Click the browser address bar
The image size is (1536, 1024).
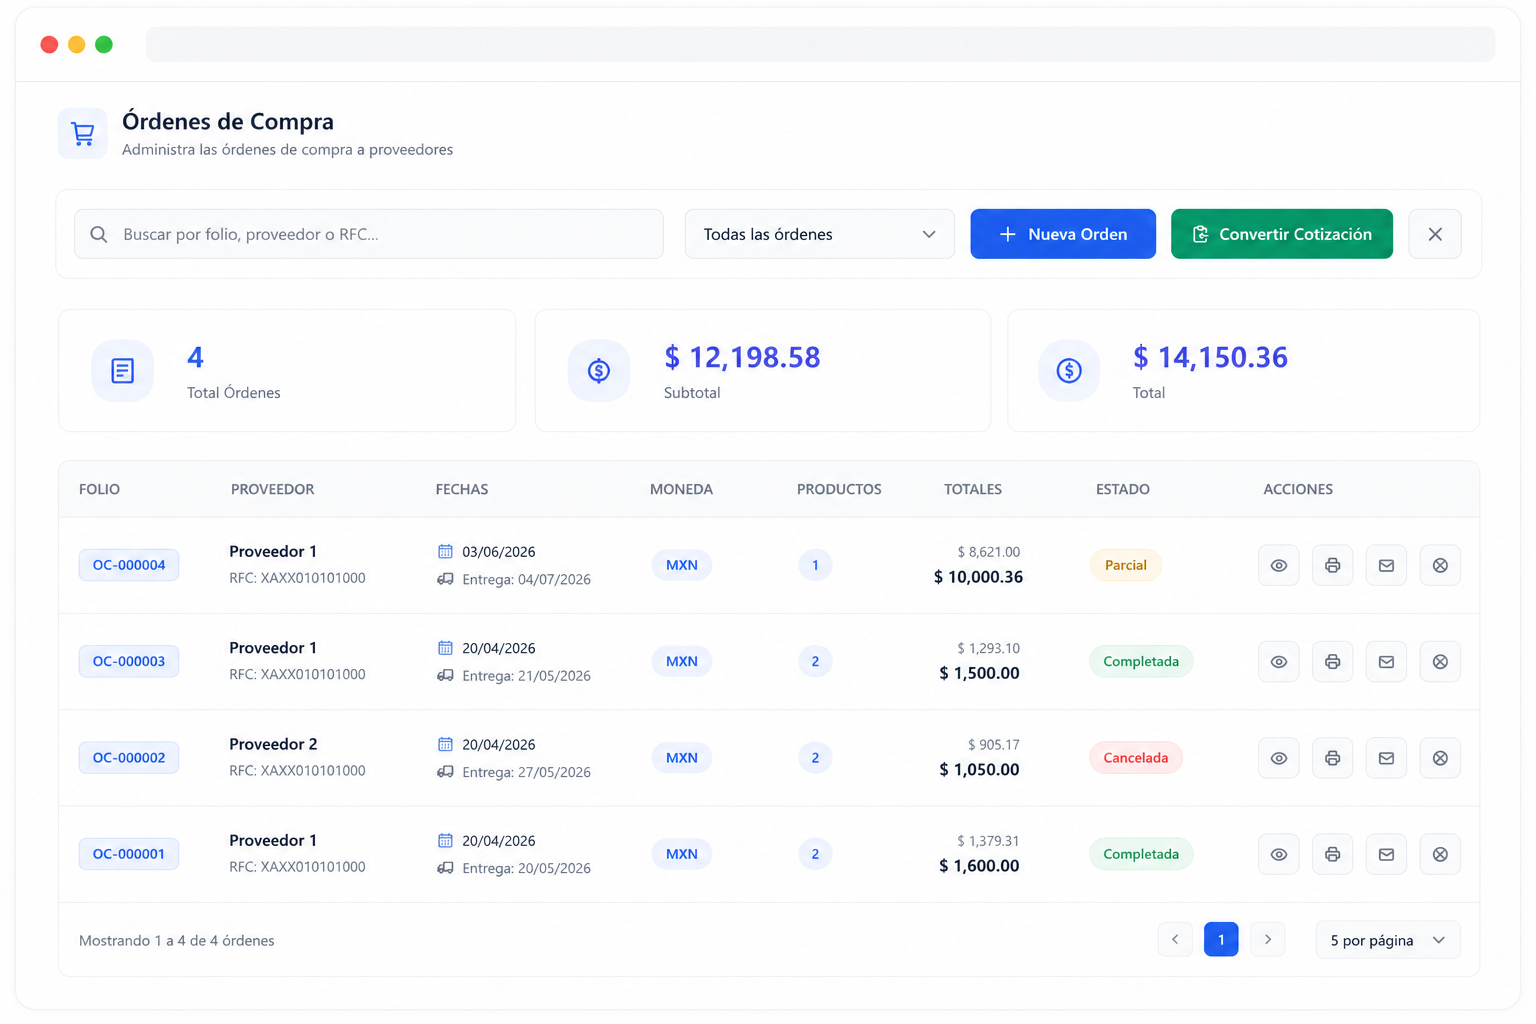coord(820,44)
